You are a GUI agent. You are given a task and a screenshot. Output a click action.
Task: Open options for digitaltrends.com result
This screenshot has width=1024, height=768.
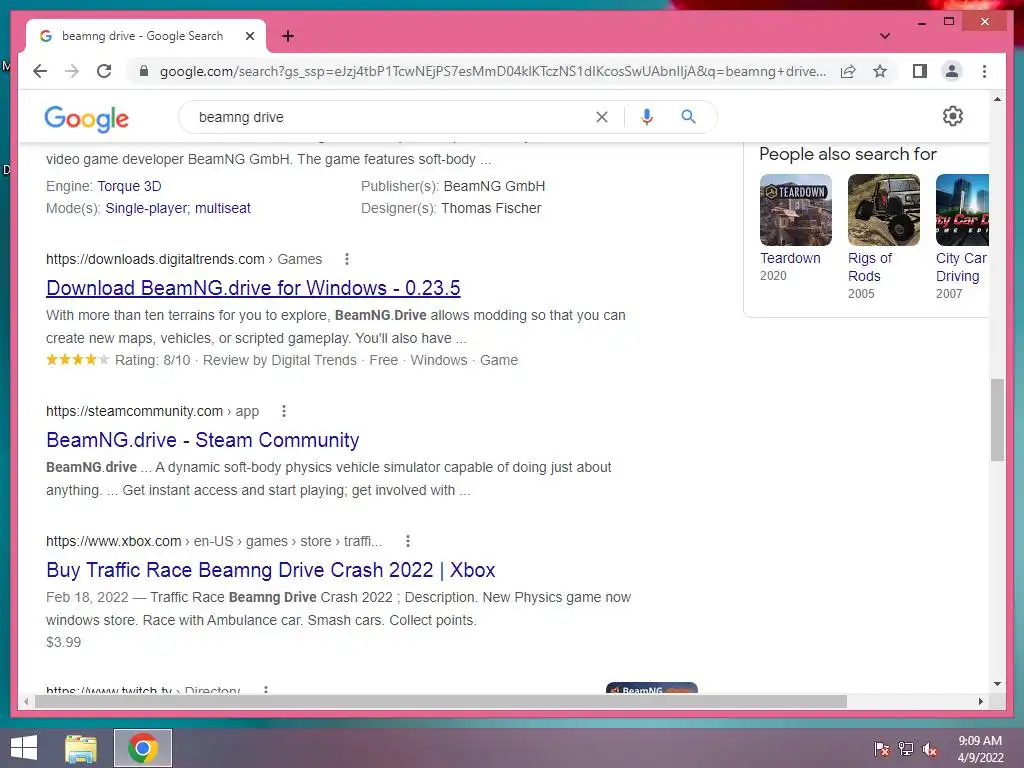[347, 259]
